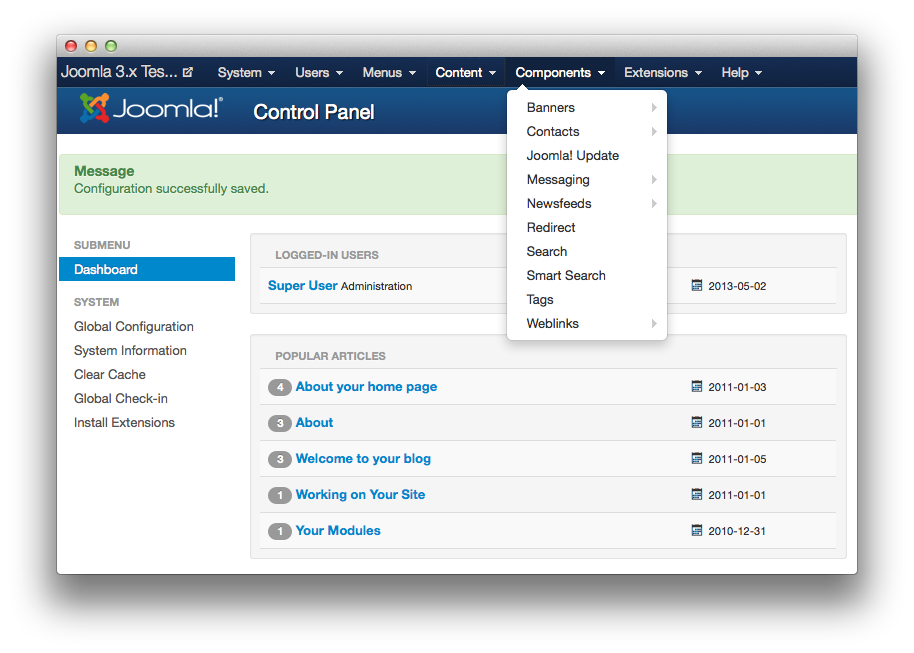The image size is (914, 653).
Task: Select Tags menu entry
Action: coord(540,300)
